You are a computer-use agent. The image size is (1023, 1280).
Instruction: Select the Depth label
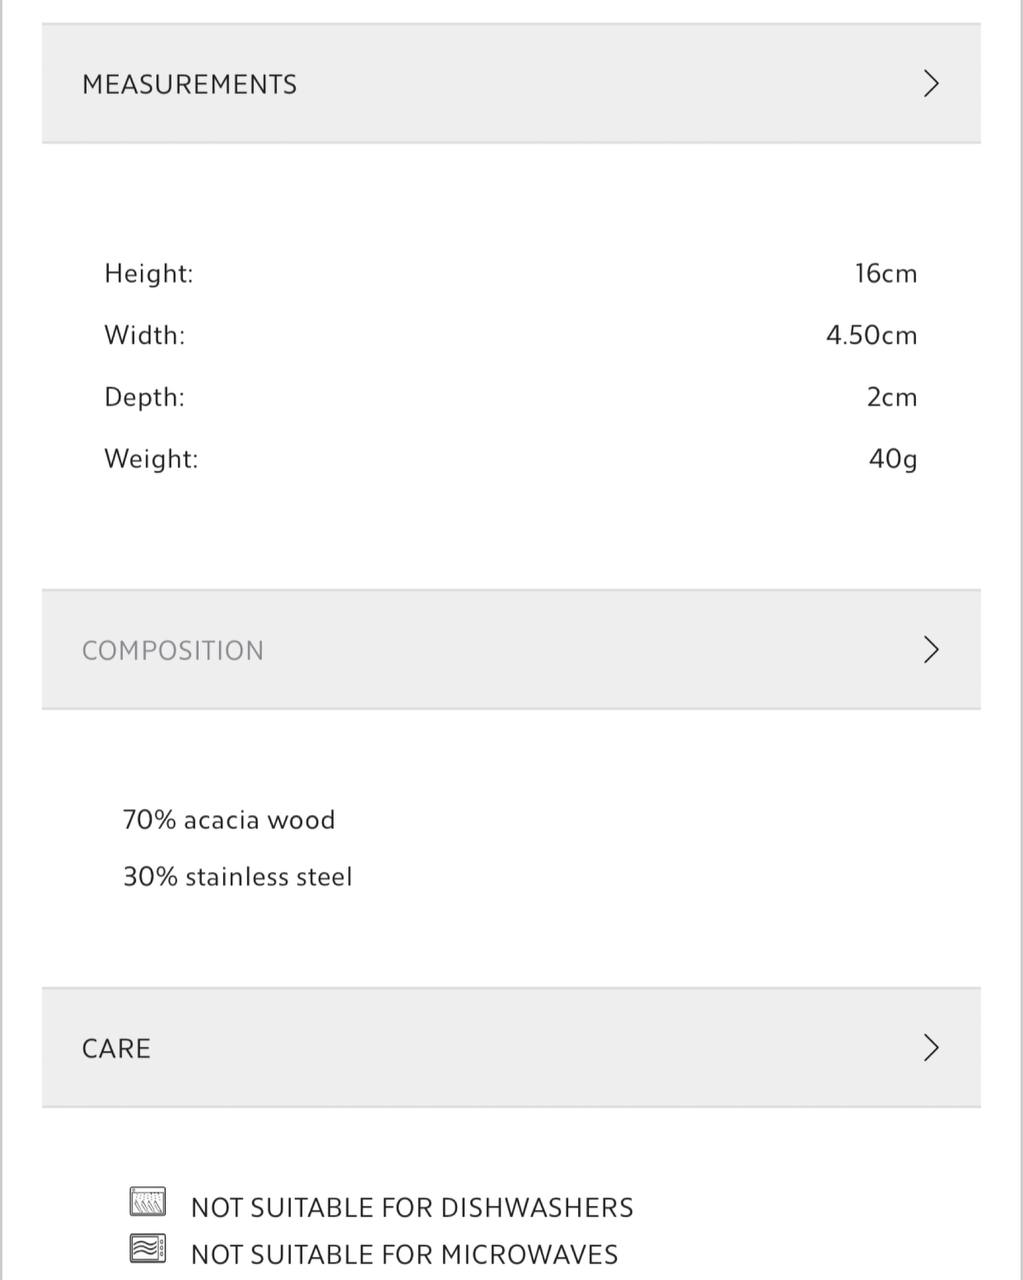145,397
